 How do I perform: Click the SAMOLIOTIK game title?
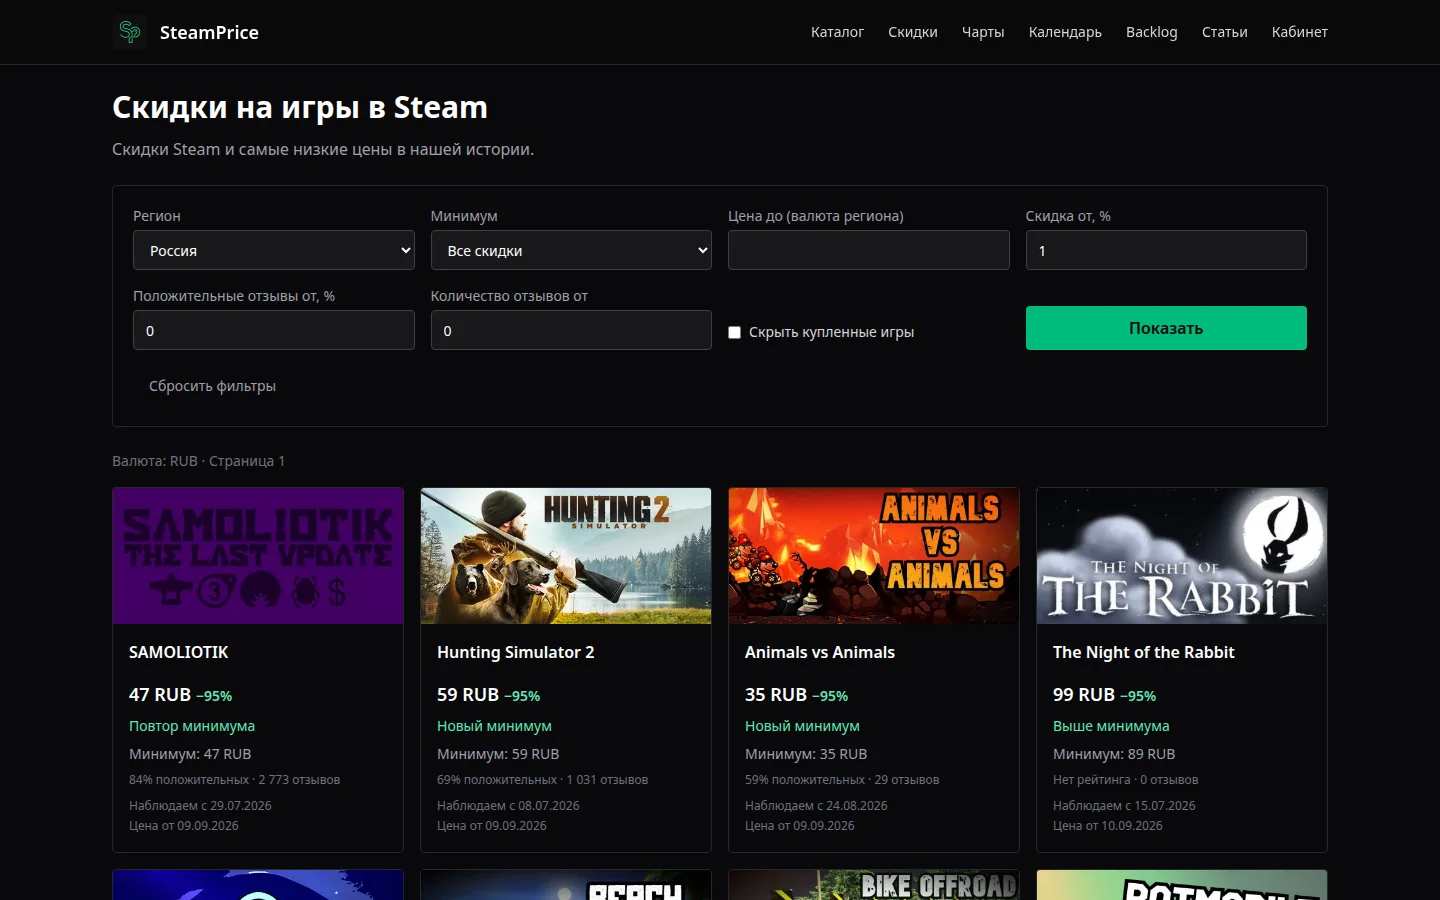[x=179, y=652]
